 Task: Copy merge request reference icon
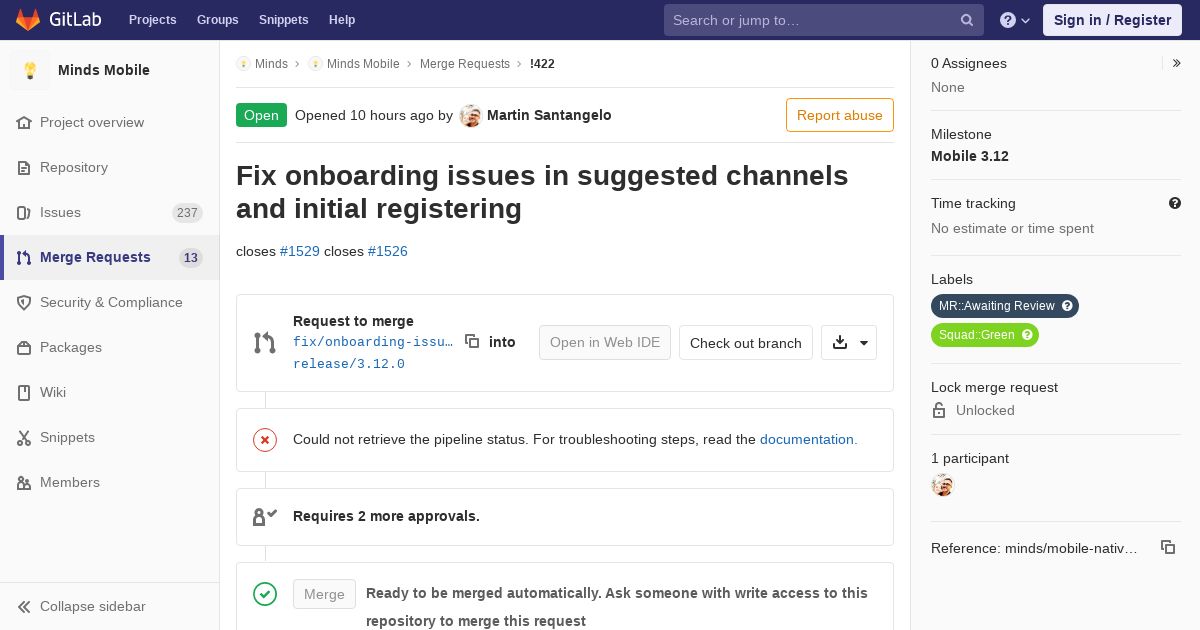click(1168, 547)
